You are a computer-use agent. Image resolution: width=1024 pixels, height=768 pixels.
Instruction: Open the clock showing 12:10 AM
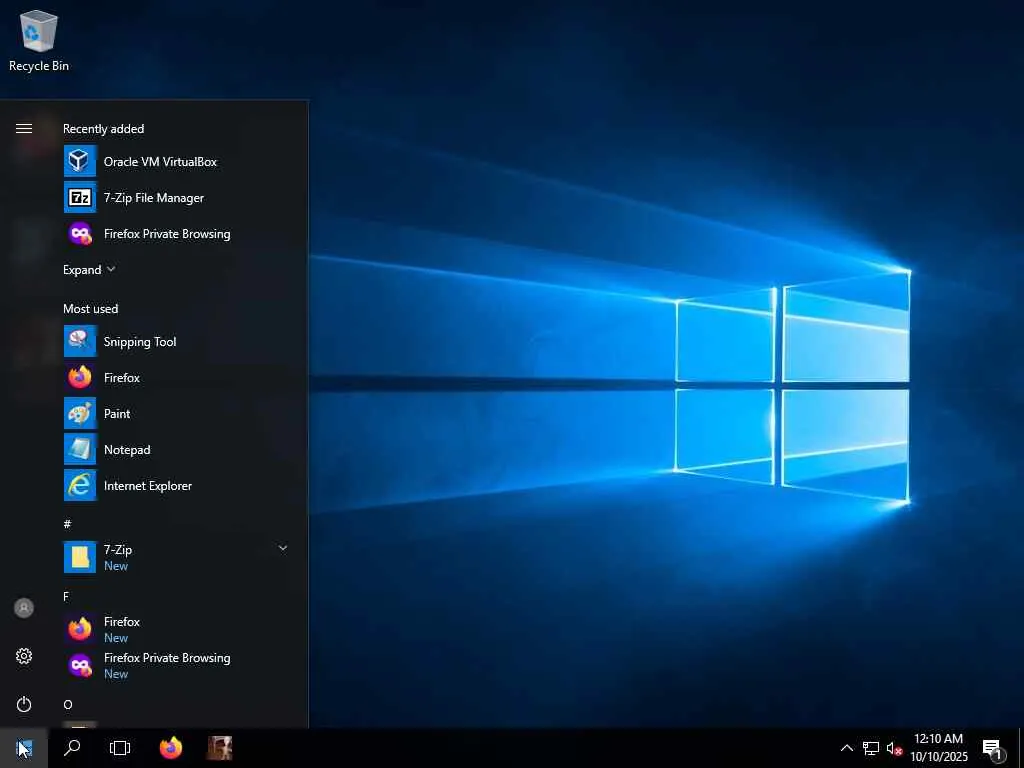pyautogui.click(x=939, y=748)
